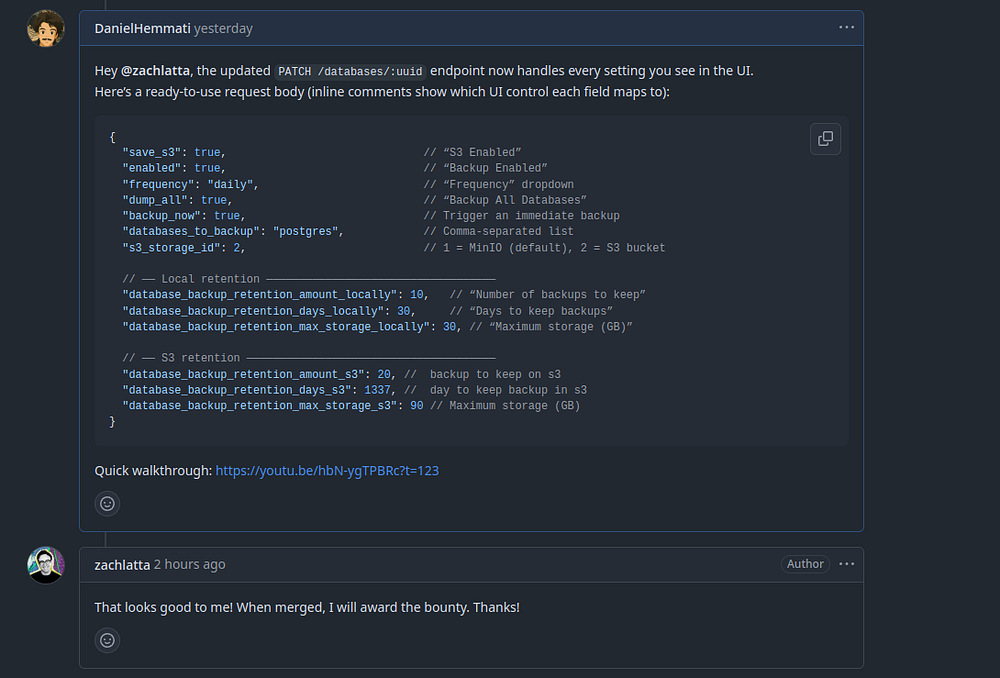Click the "save_s3" key in code

pyautogui.click(x=152, y=152)
